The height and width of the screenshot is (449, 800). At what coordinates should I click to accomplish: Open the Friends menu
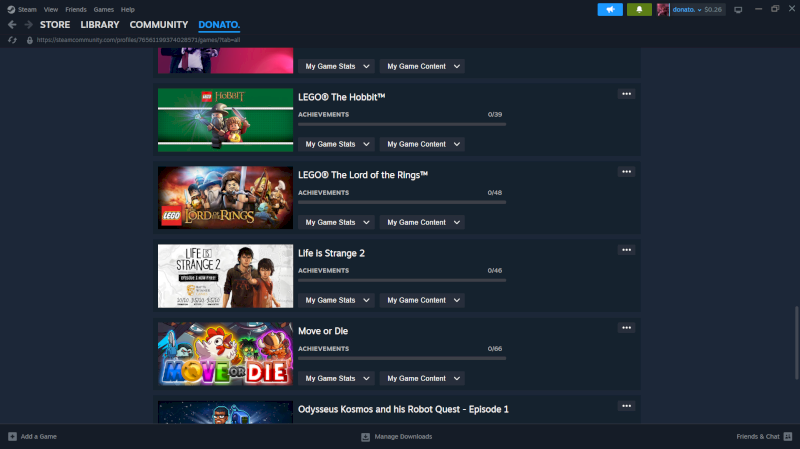pos(76,9)
